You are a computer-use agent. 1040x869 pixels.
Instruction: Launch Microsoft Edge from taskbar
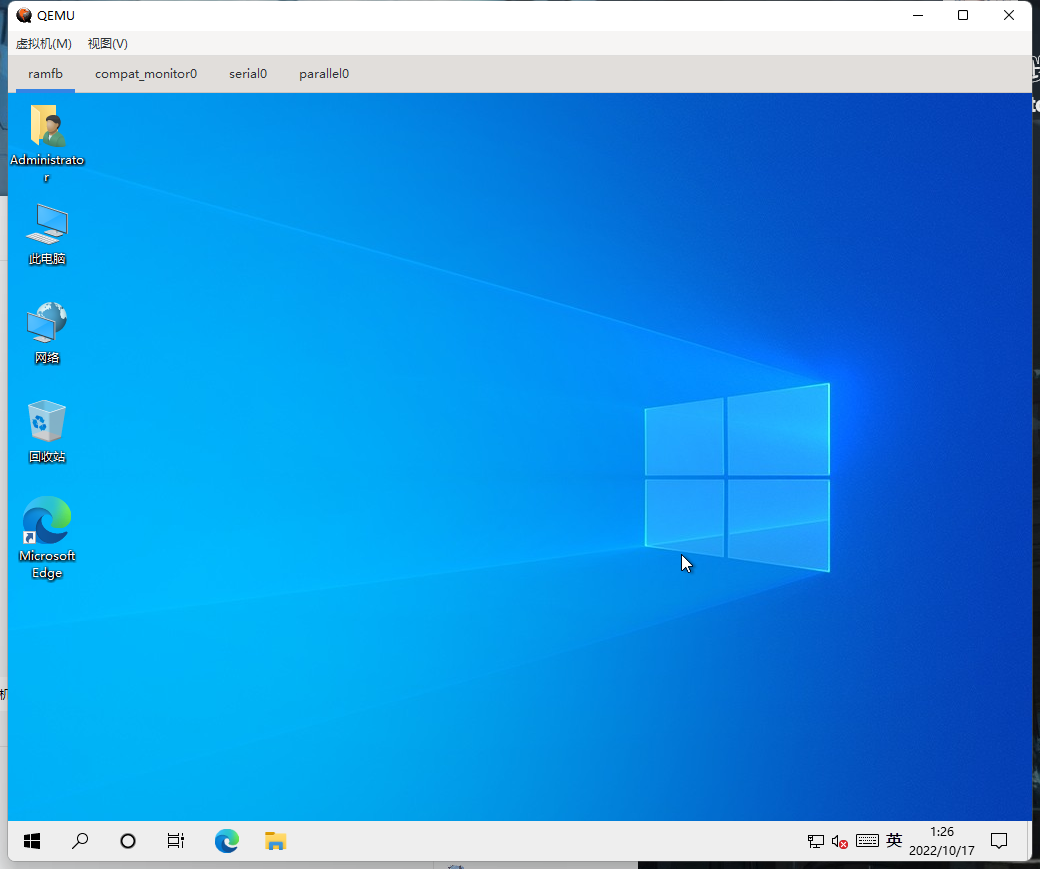227,841
